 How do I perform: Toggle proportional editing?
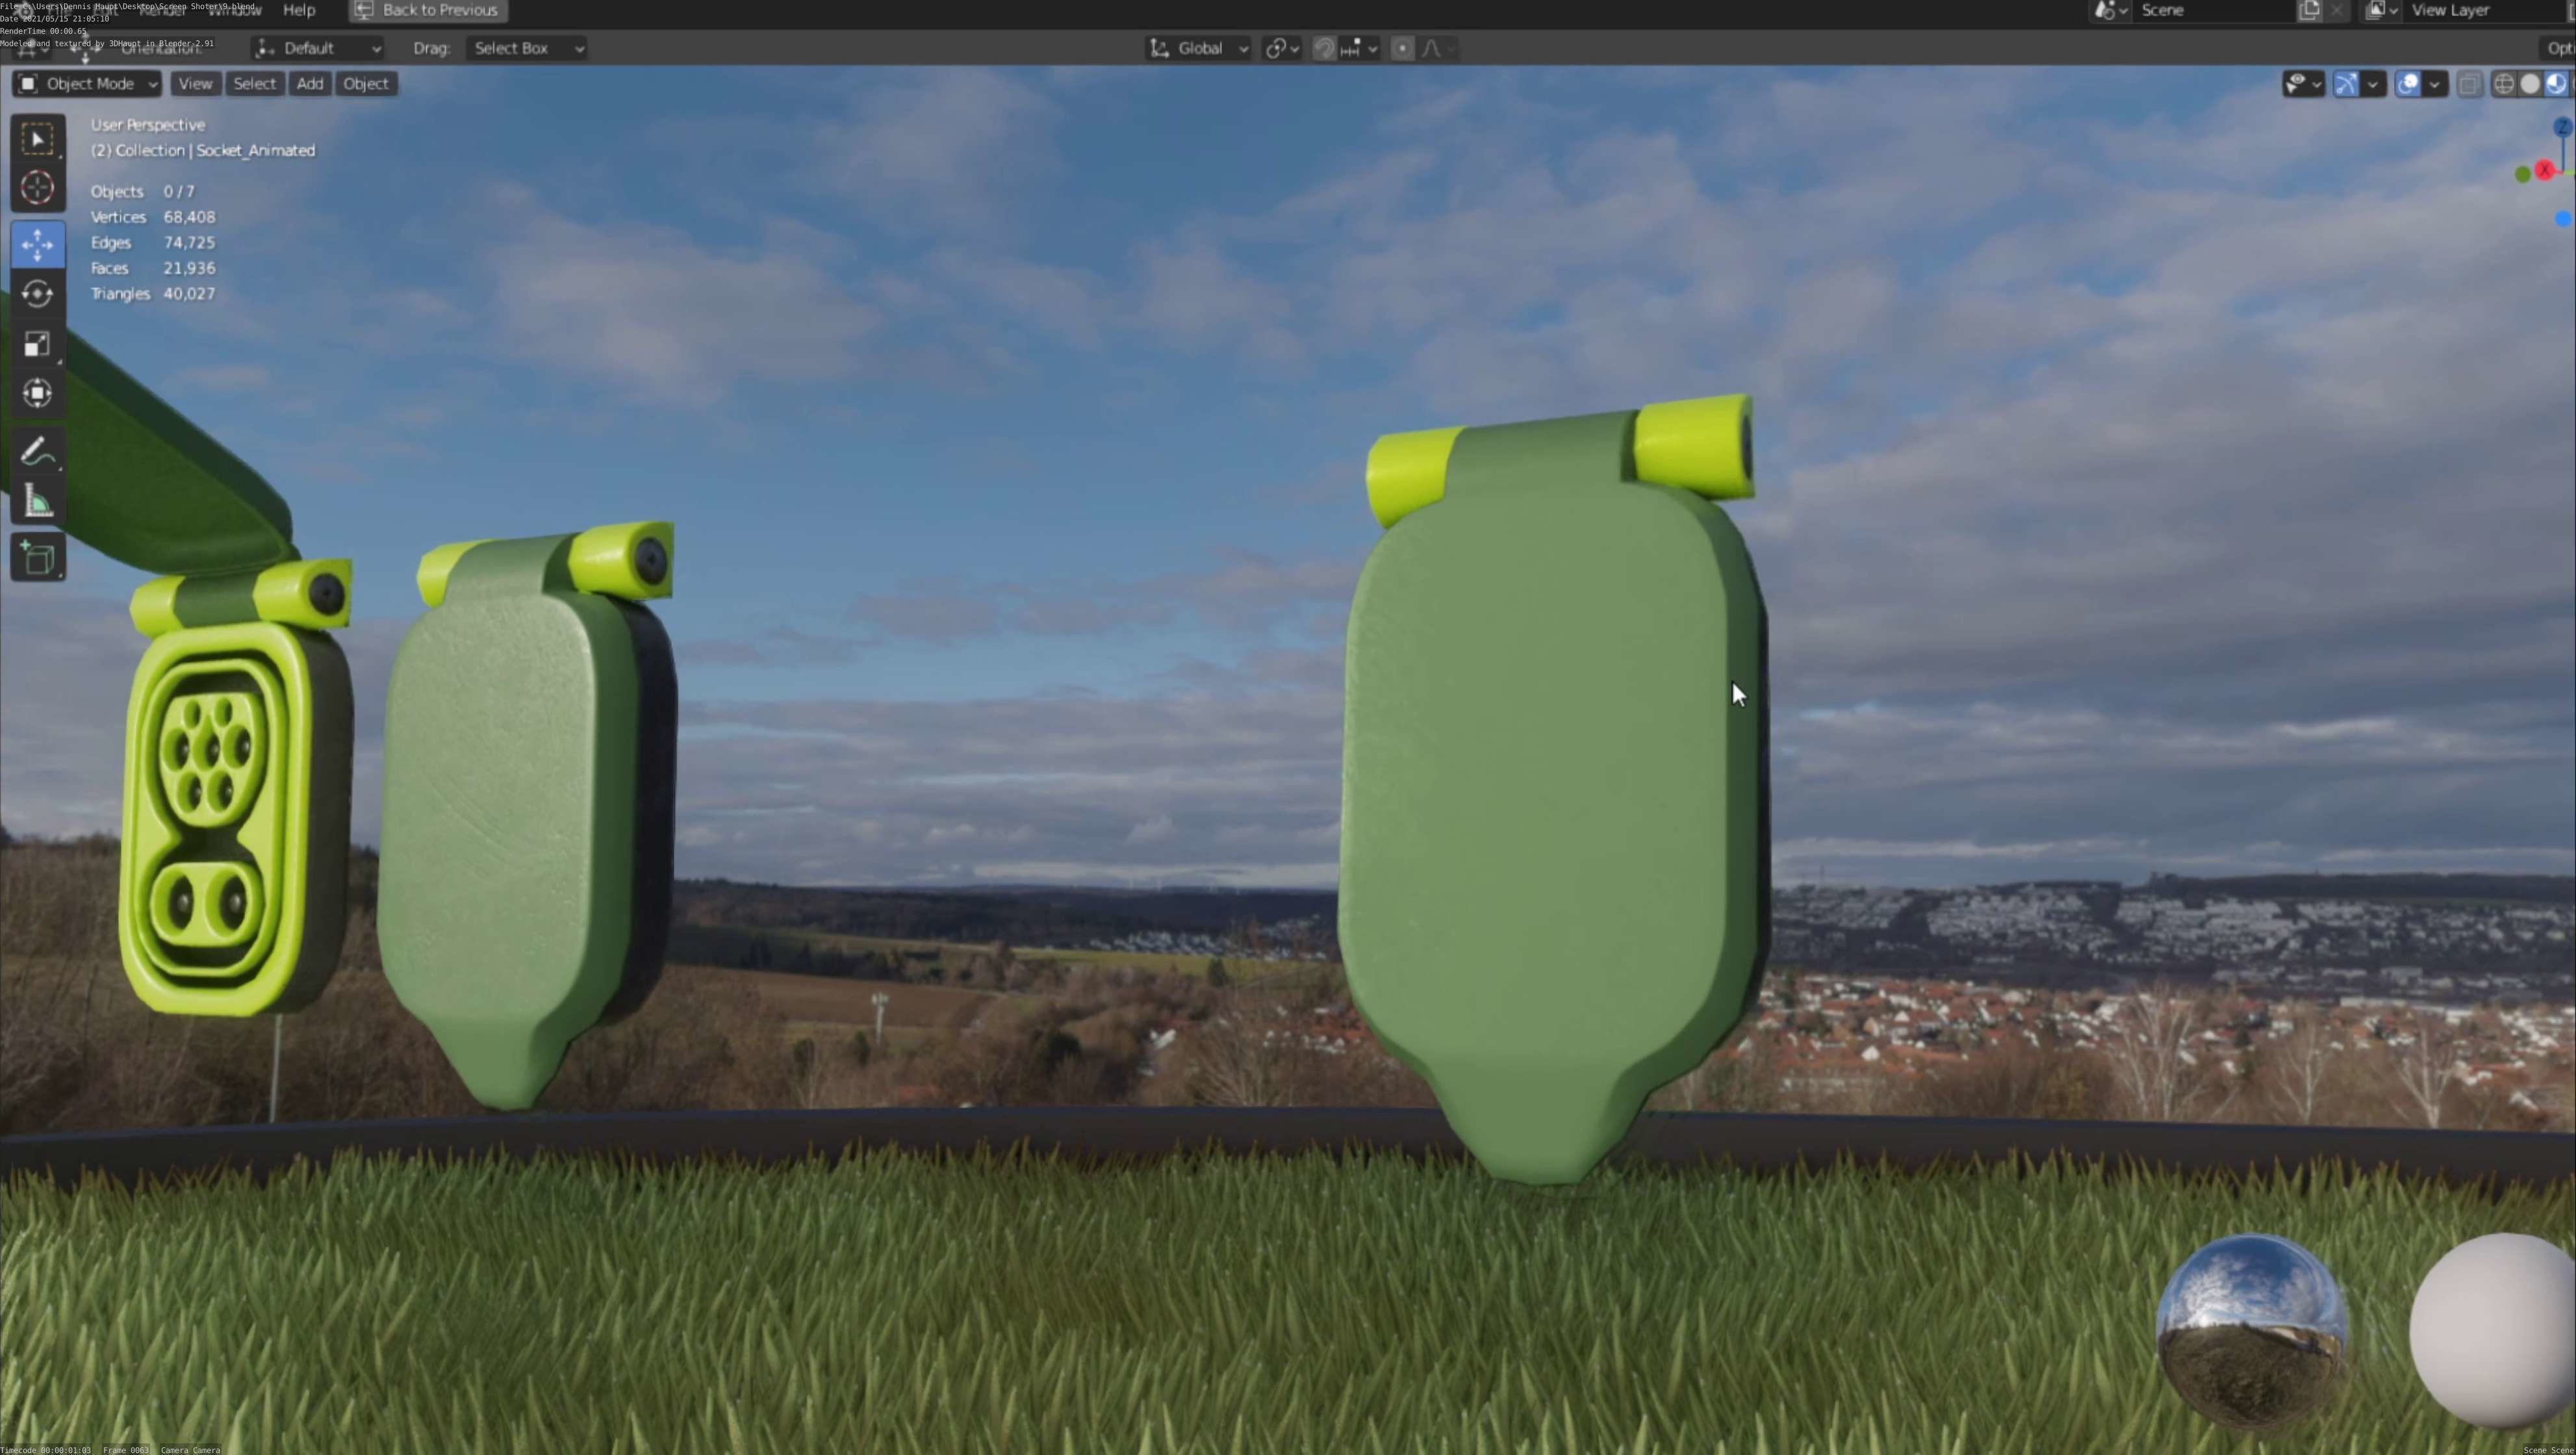tap(1402, 48)
